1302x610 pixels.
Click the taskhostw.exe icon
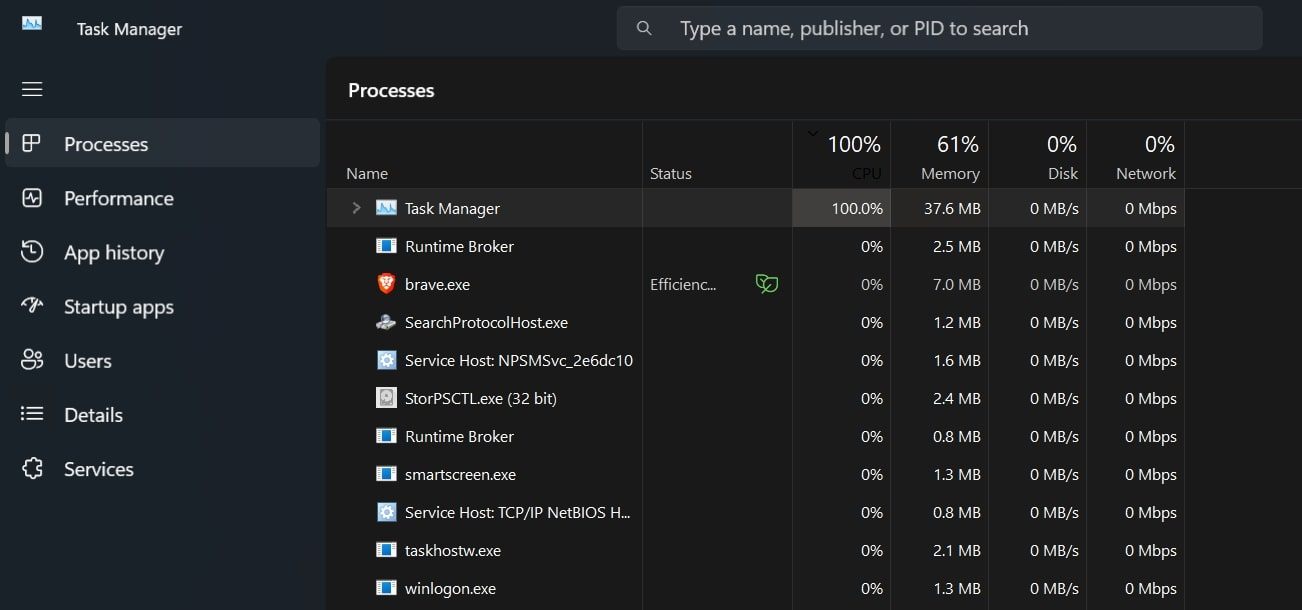click(386, 550)
